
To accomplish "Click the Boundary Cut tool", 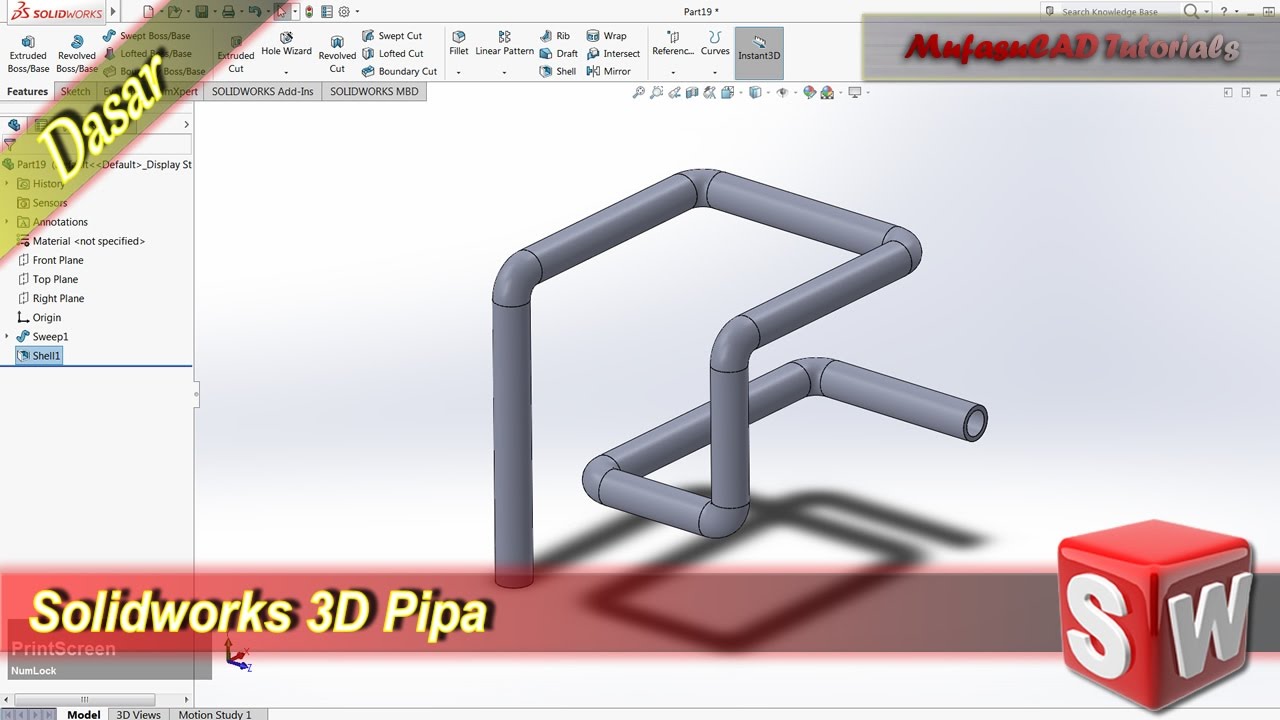I will coord(399,72).
